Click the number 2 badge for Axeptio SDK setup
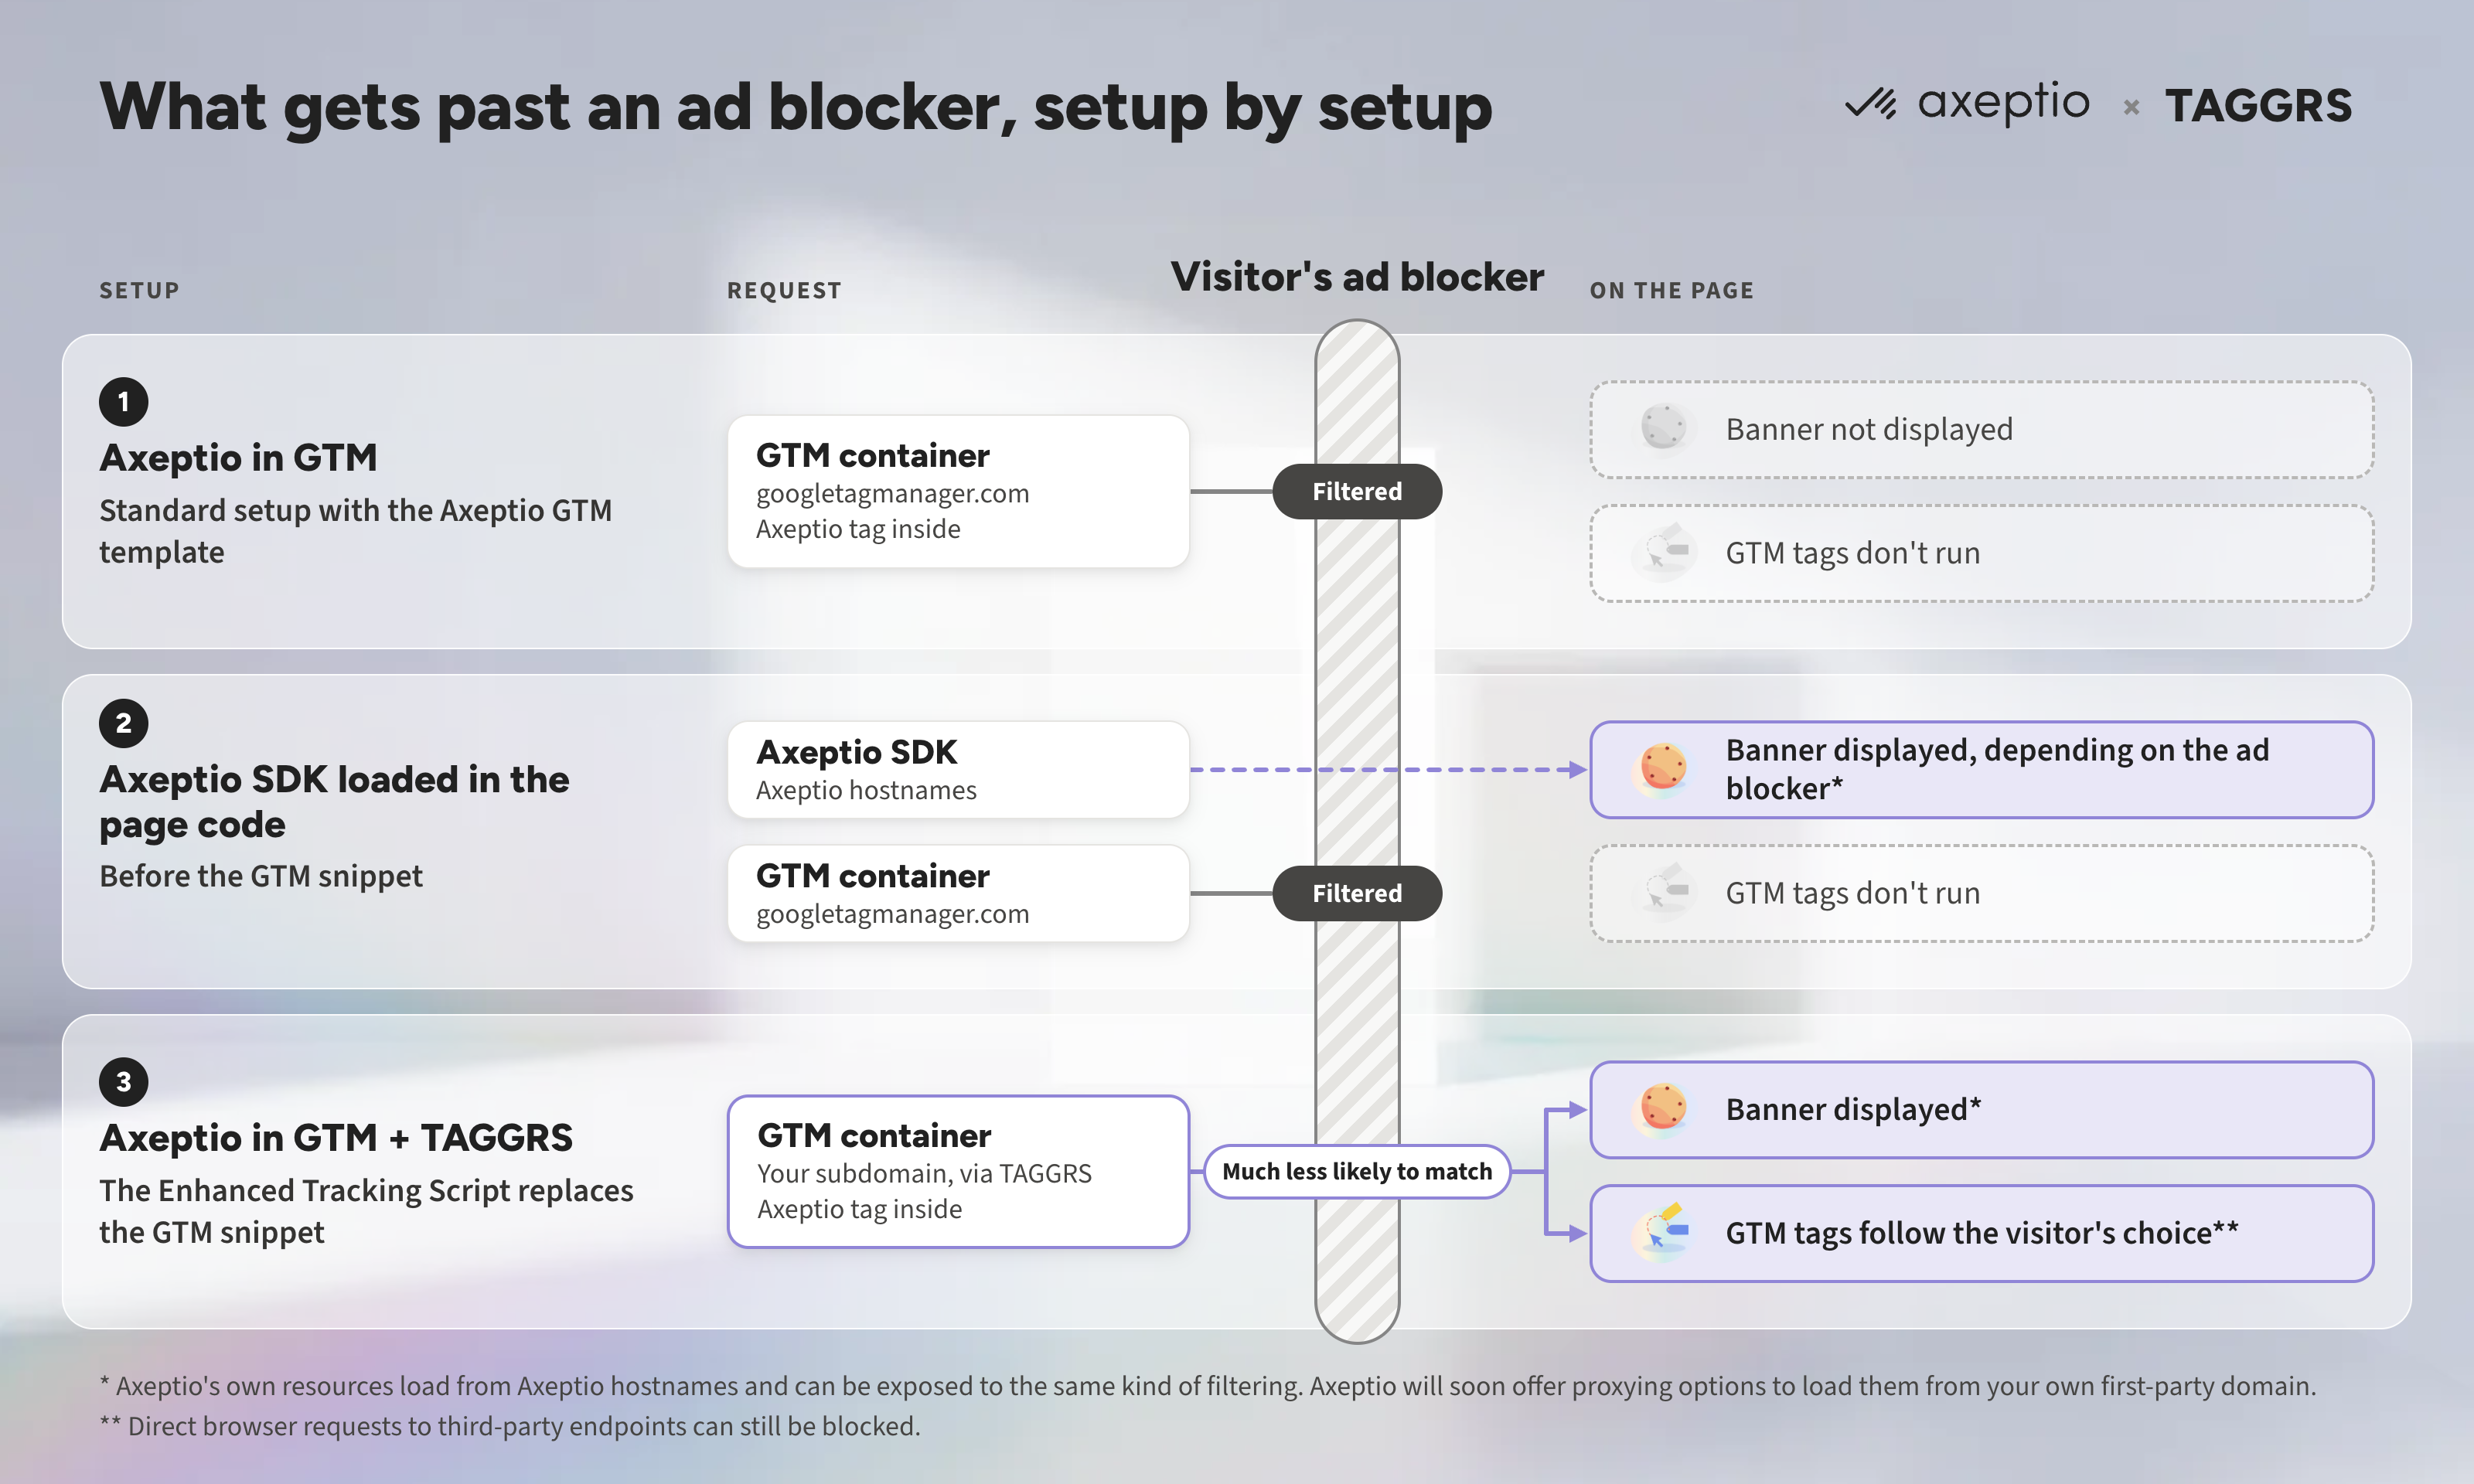 coord(123,723)
